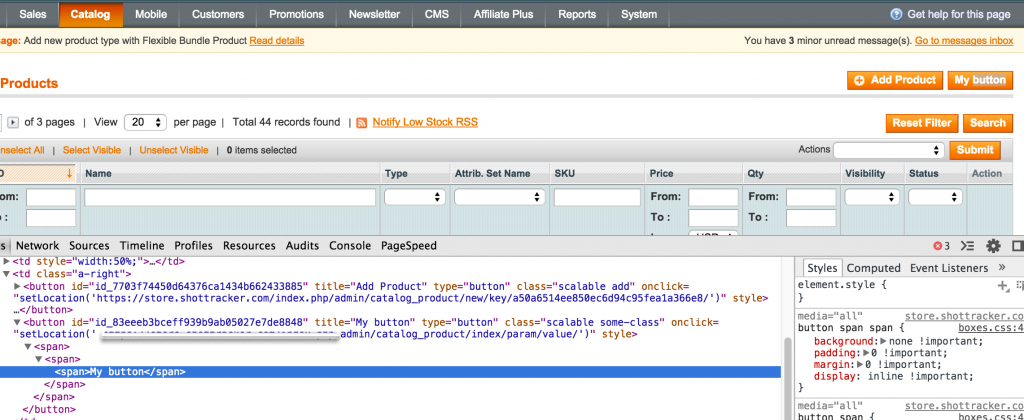Toggle the DevTools console drawer icon
The height and width of the screenshot is (420, 1024).
pos(967,246)
